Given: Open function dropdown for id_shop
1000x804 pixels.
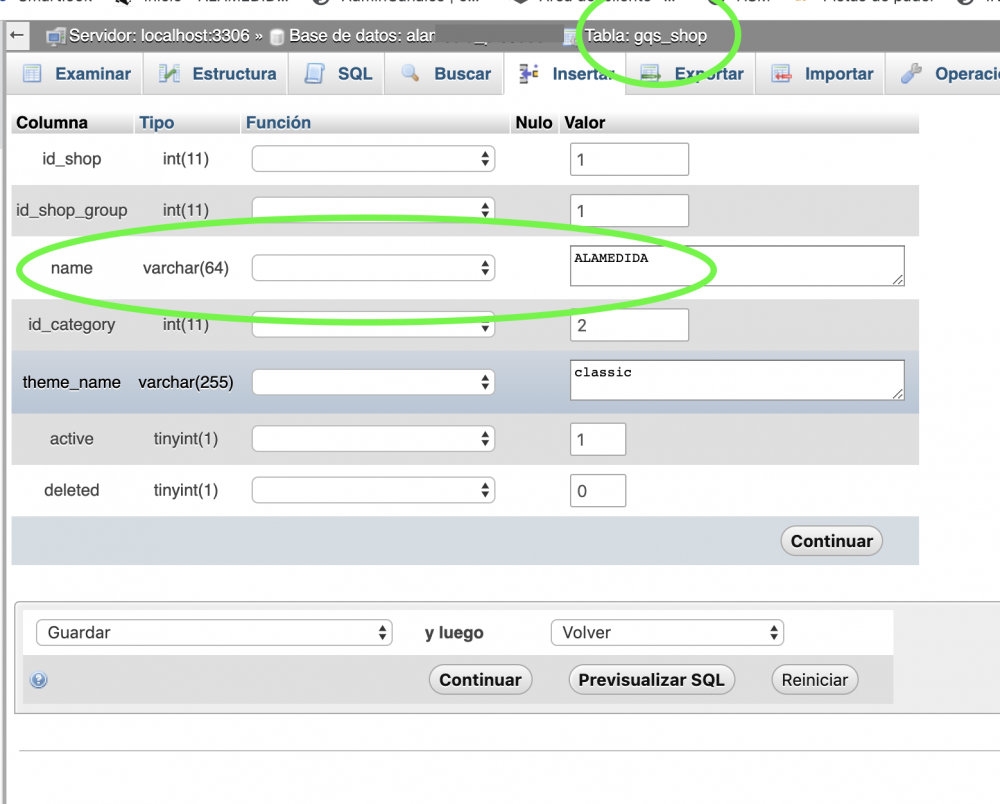Looking at the screenshot, I should 373,159.
